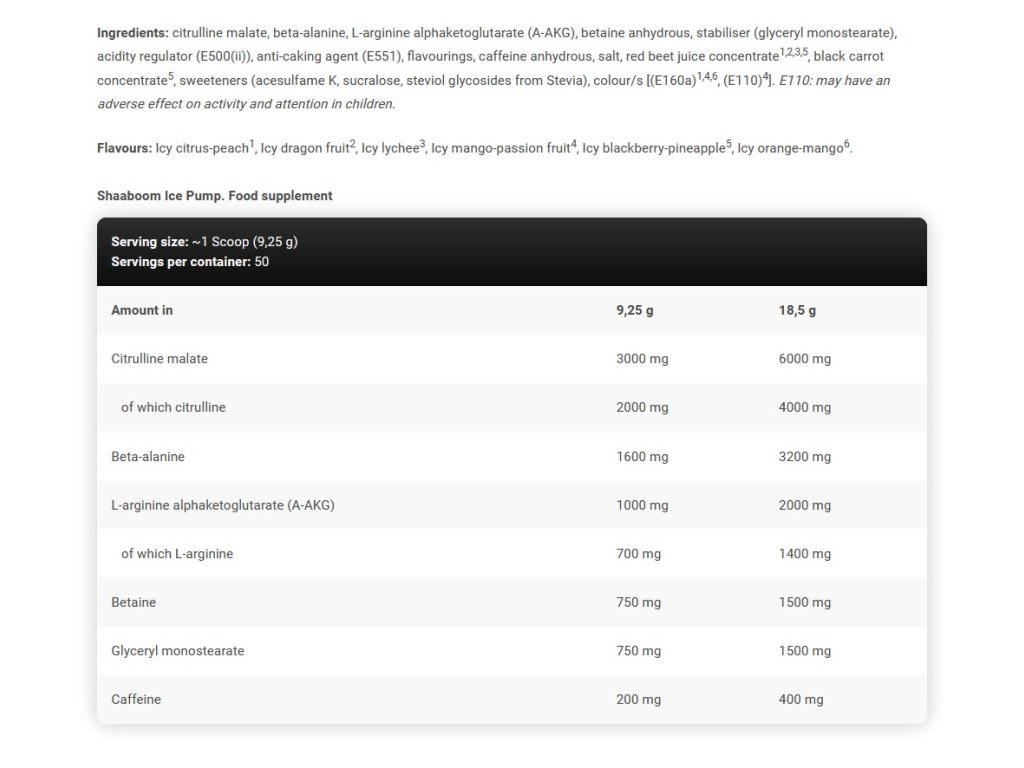1024x768 pixels.
Task: Click the bold 'Ingredients:' label
Action: 132,32
